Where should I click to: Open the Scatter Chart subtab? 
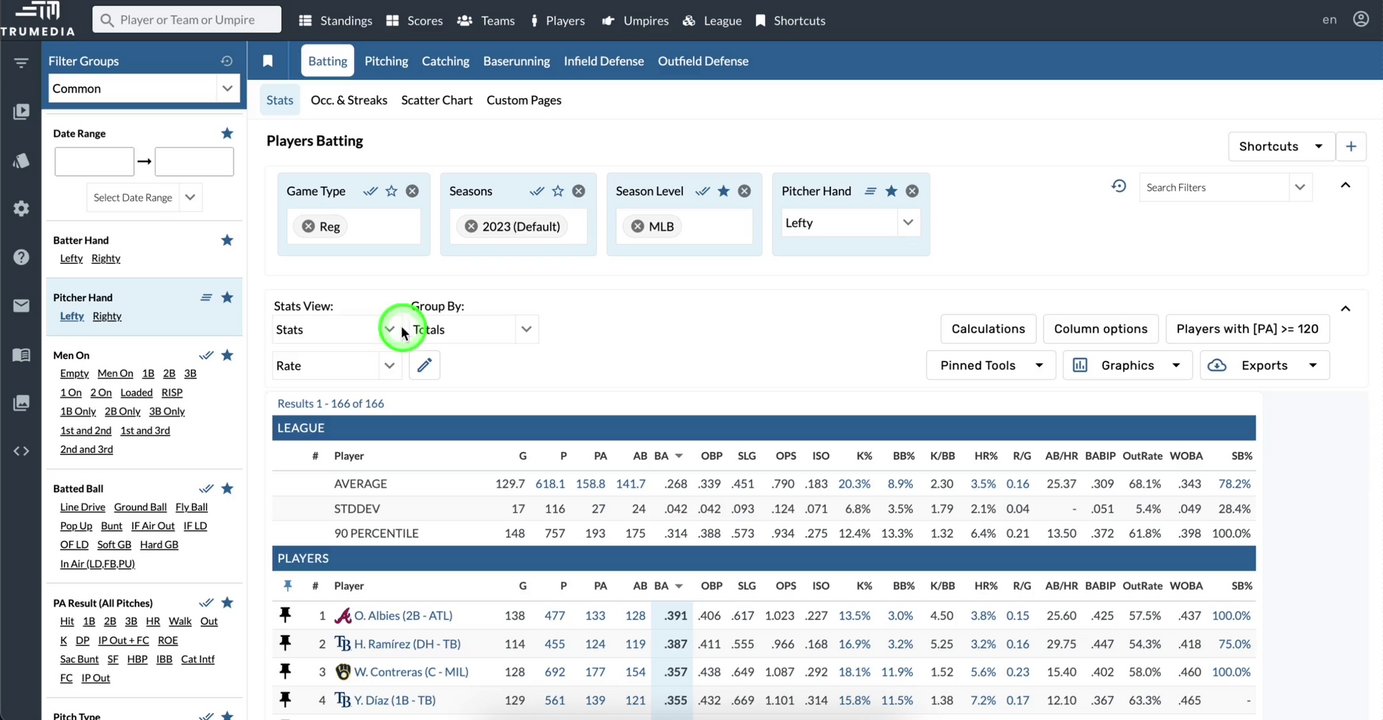437,100
